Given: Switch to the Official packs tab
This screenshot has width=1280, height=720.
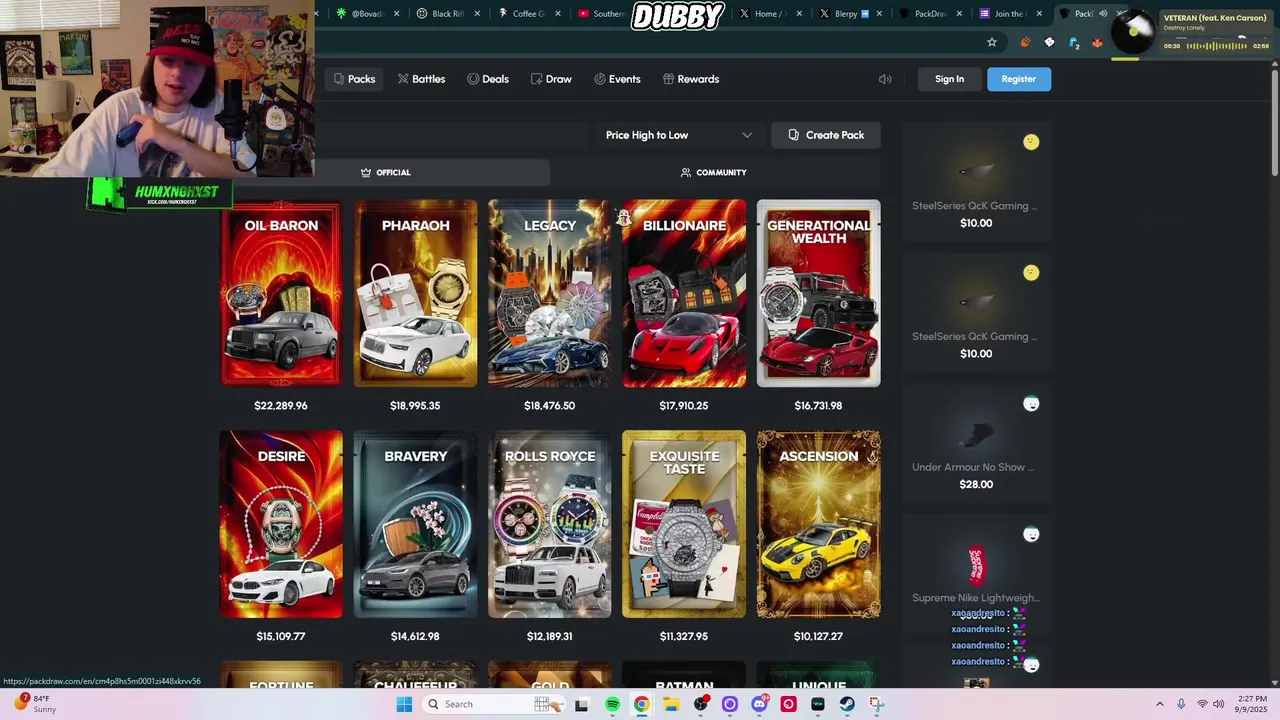Looking at the screenshot, I should tap(385, 172).
